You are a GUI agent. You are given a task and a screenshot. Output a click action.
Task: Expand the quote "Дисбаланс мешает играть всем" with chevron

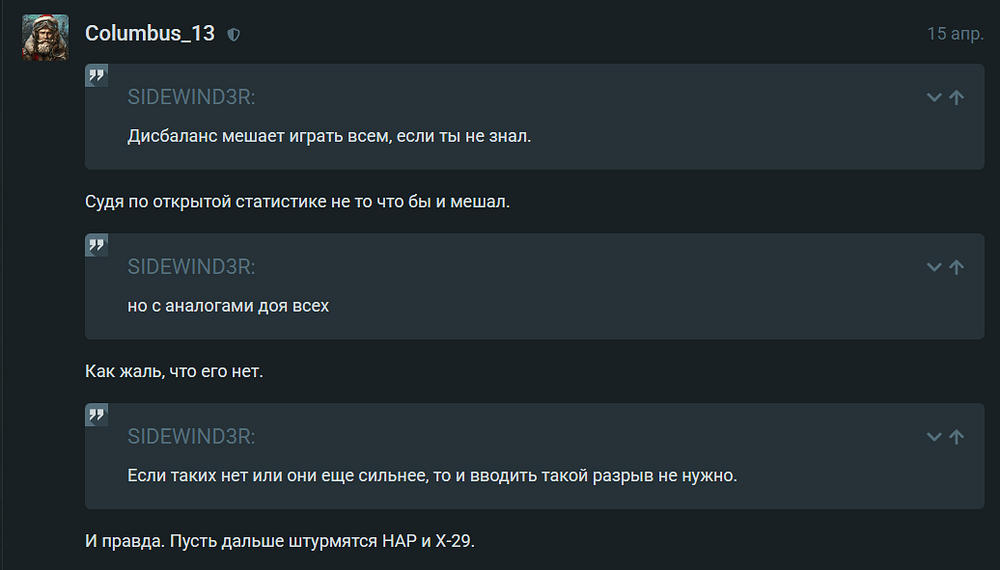tap(934, 97)
